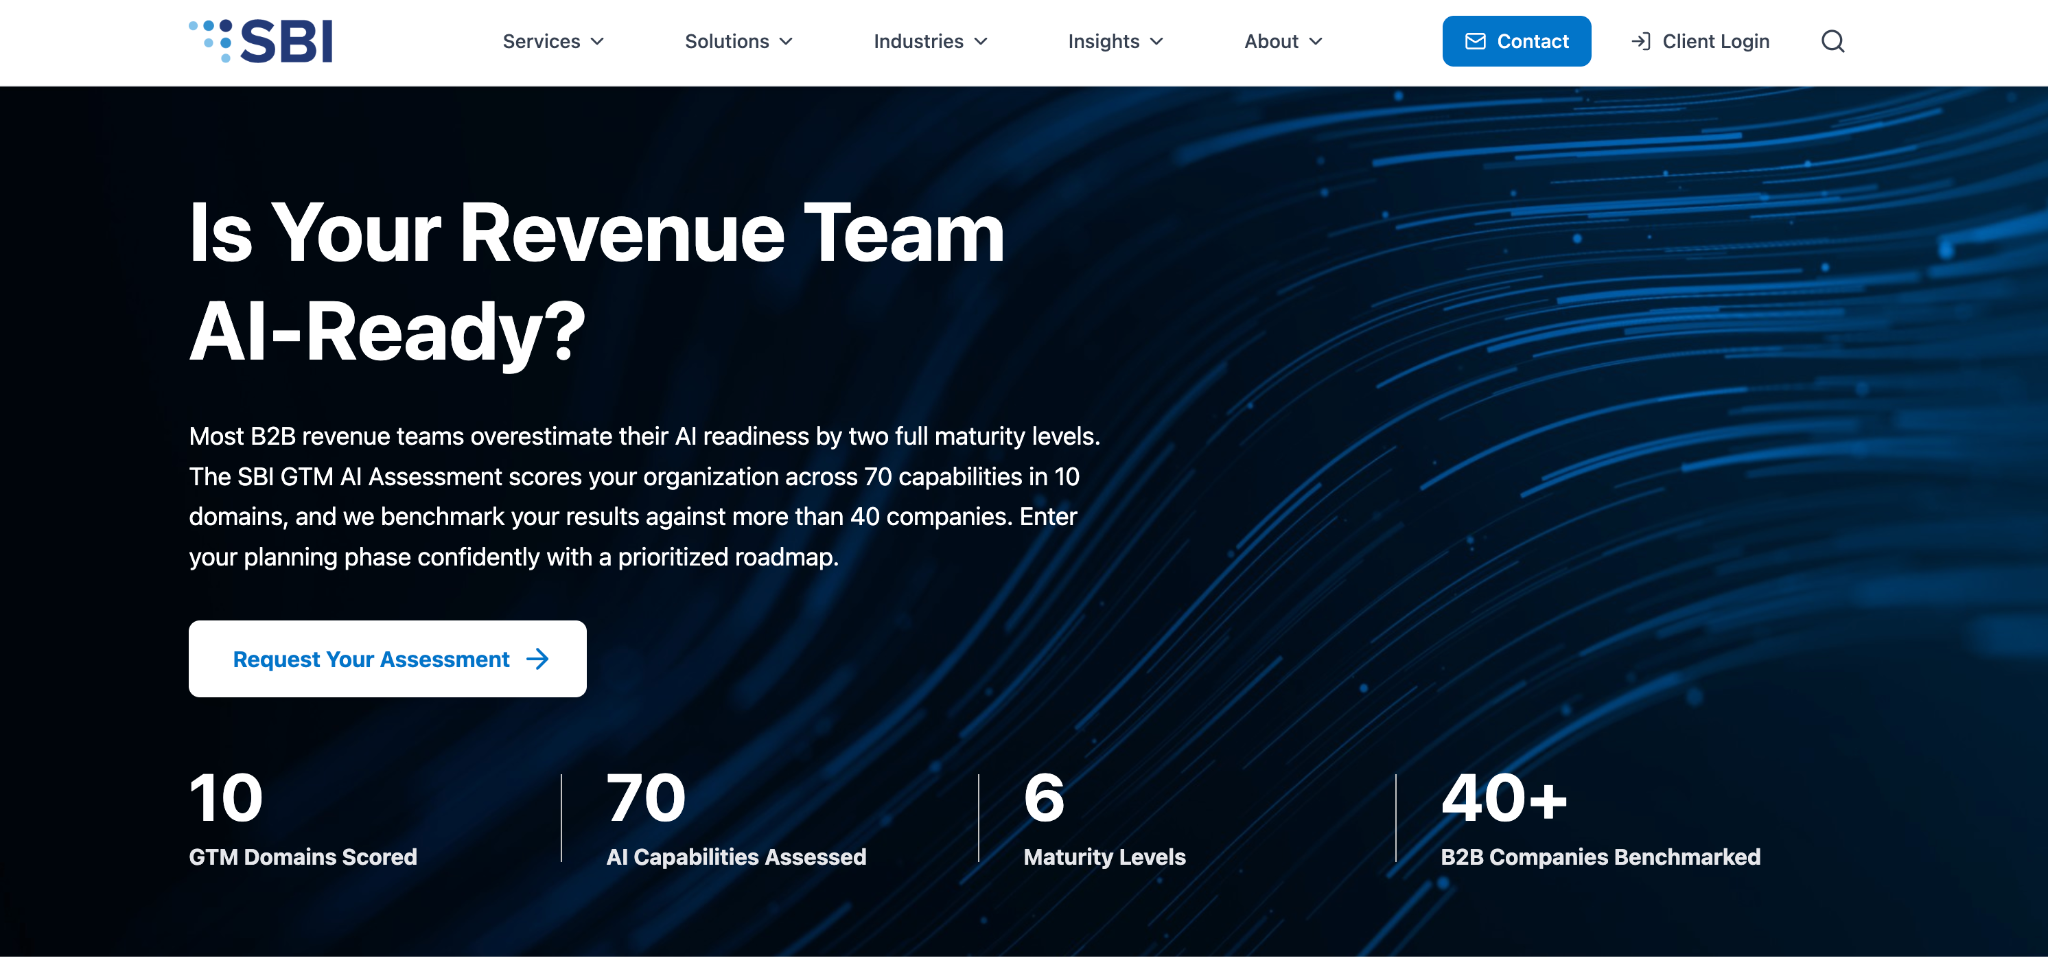Open the About menu
The height and width of the screenshot is (957, 2048).
tap(1284, 41)
